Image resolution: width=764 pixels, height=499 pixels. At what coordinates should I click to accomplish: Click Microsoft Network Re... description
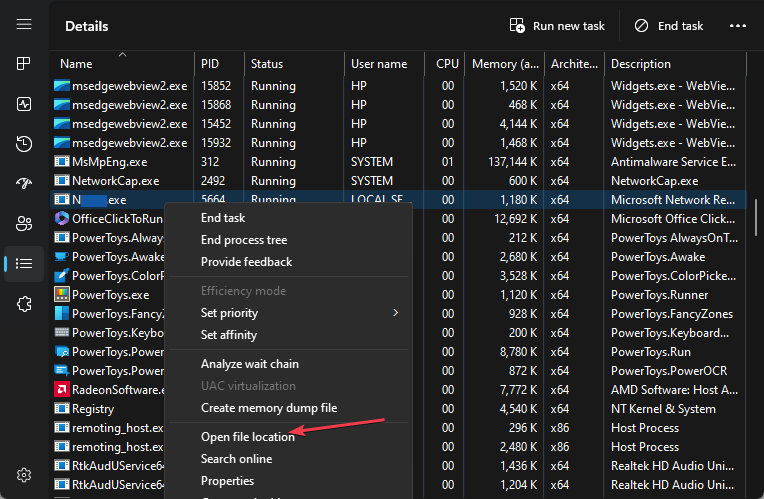[x=672, y=200]
